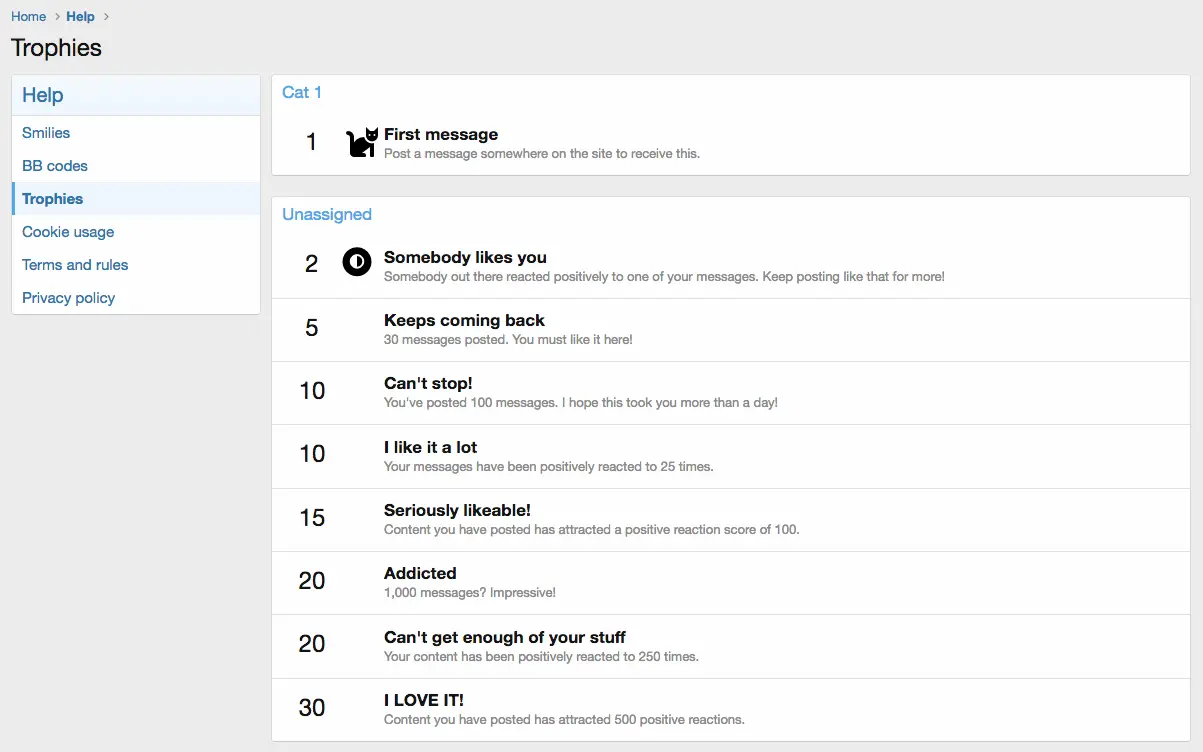The image size is (1203, 752).
Task: Select the First message trophy title
Action: pos(441,134)
